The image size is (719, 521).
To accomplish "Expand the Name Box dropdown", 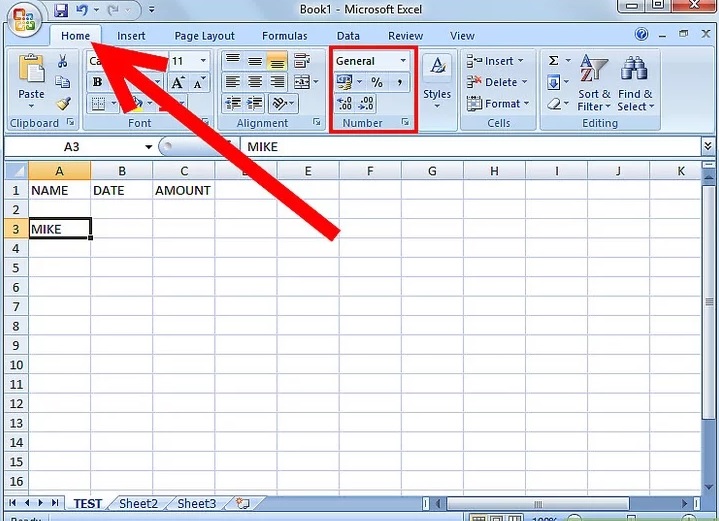I will click(148, 147).
